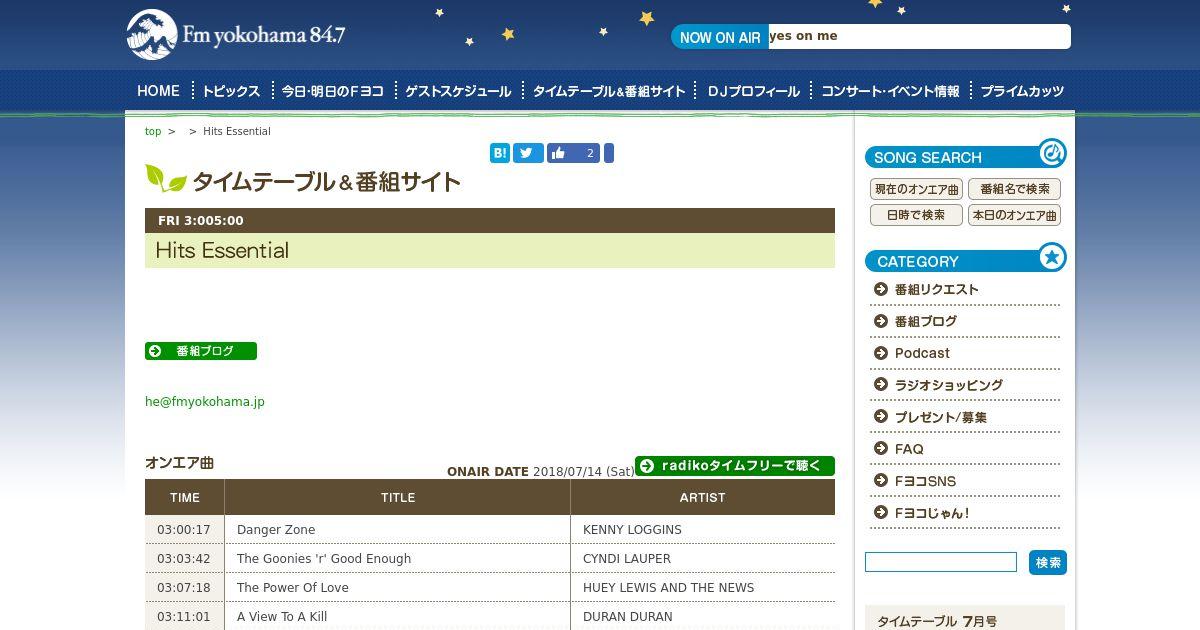Click the SONG SEARCH header icon
The height and width of the screenshot is (630, 1200).
1052,153
